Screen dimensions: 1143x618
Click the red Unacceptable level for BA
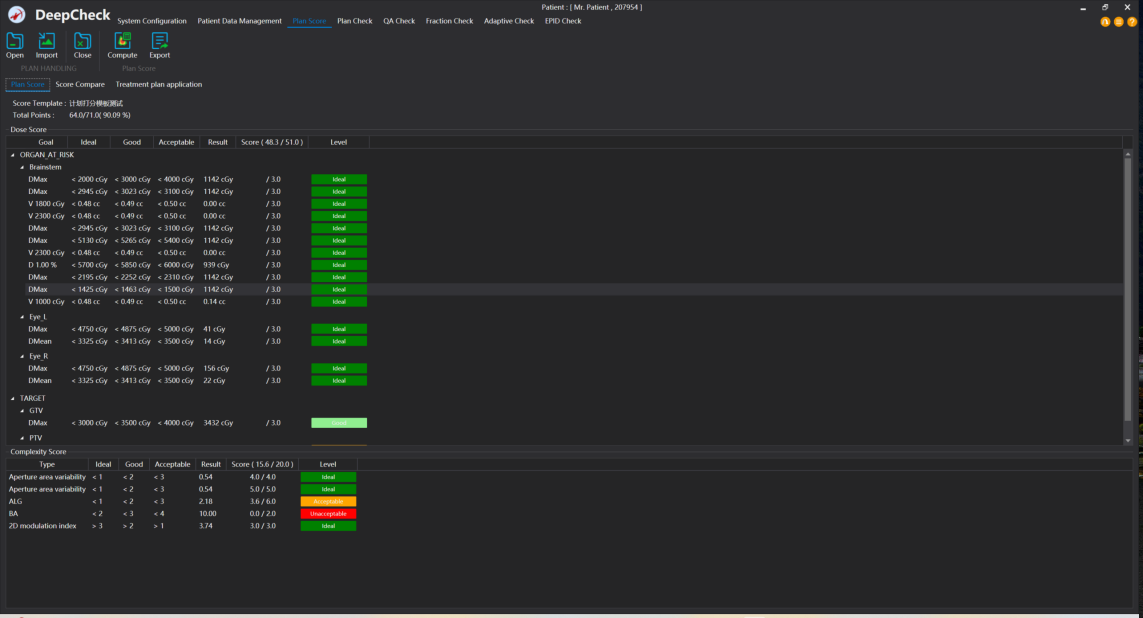point(328,514)
